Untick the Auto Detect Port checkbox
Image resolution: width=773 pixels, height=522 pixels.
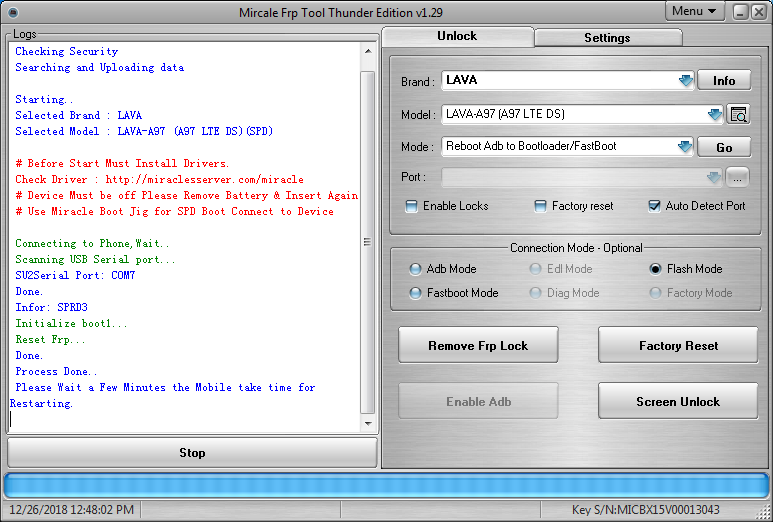point(654,206)
